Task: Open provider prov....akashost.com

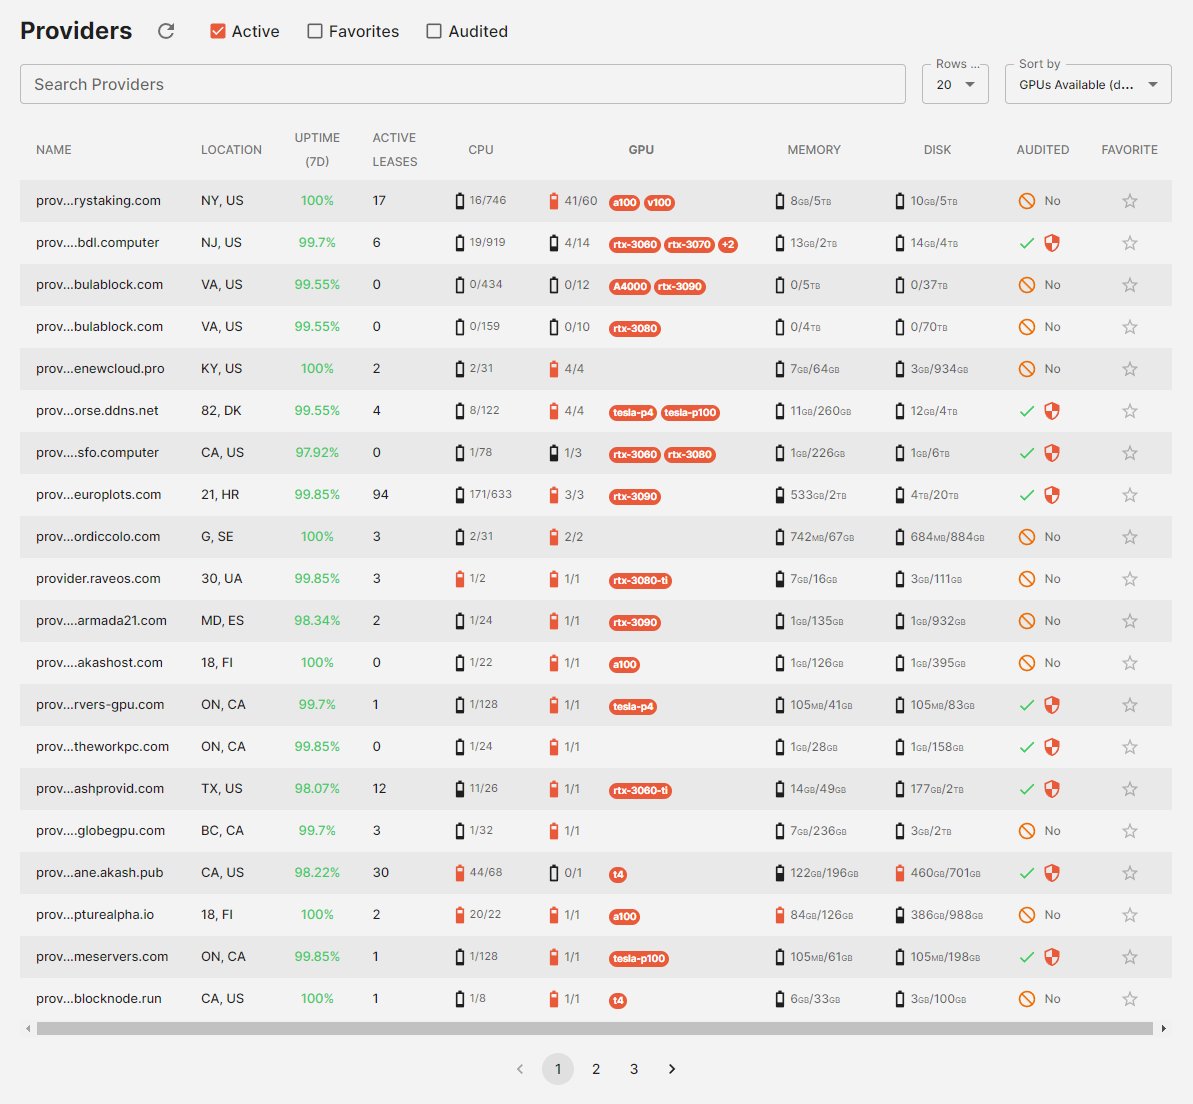Action: coord(100,663)
